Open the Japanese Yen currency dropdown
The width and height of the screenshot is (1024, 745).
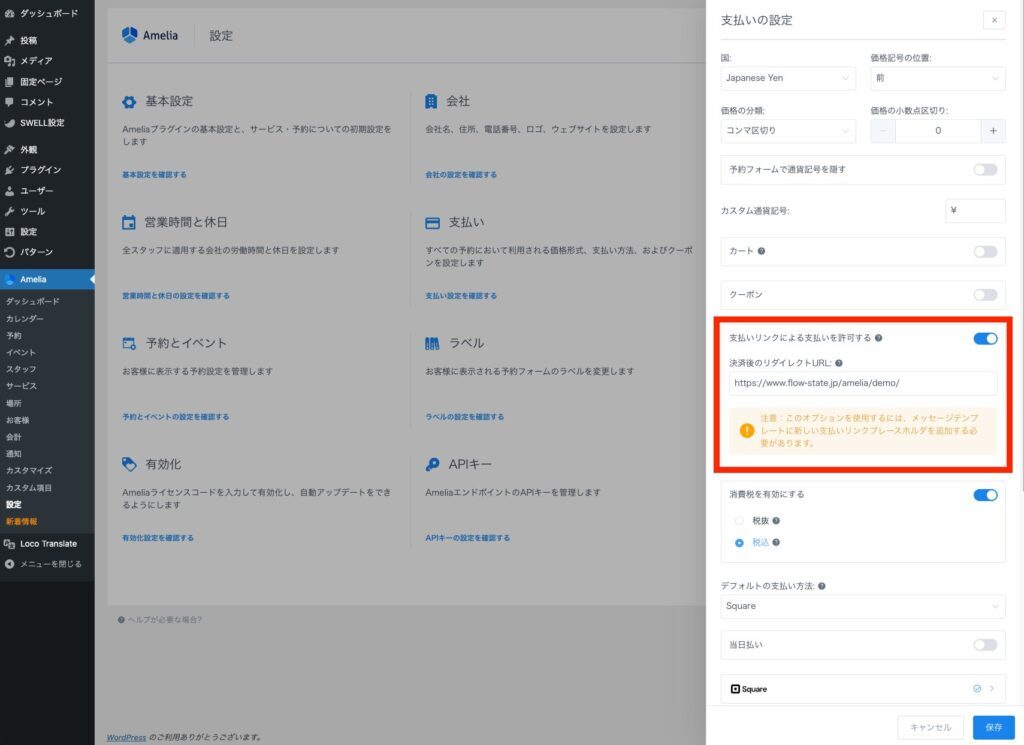coord(788,78)
